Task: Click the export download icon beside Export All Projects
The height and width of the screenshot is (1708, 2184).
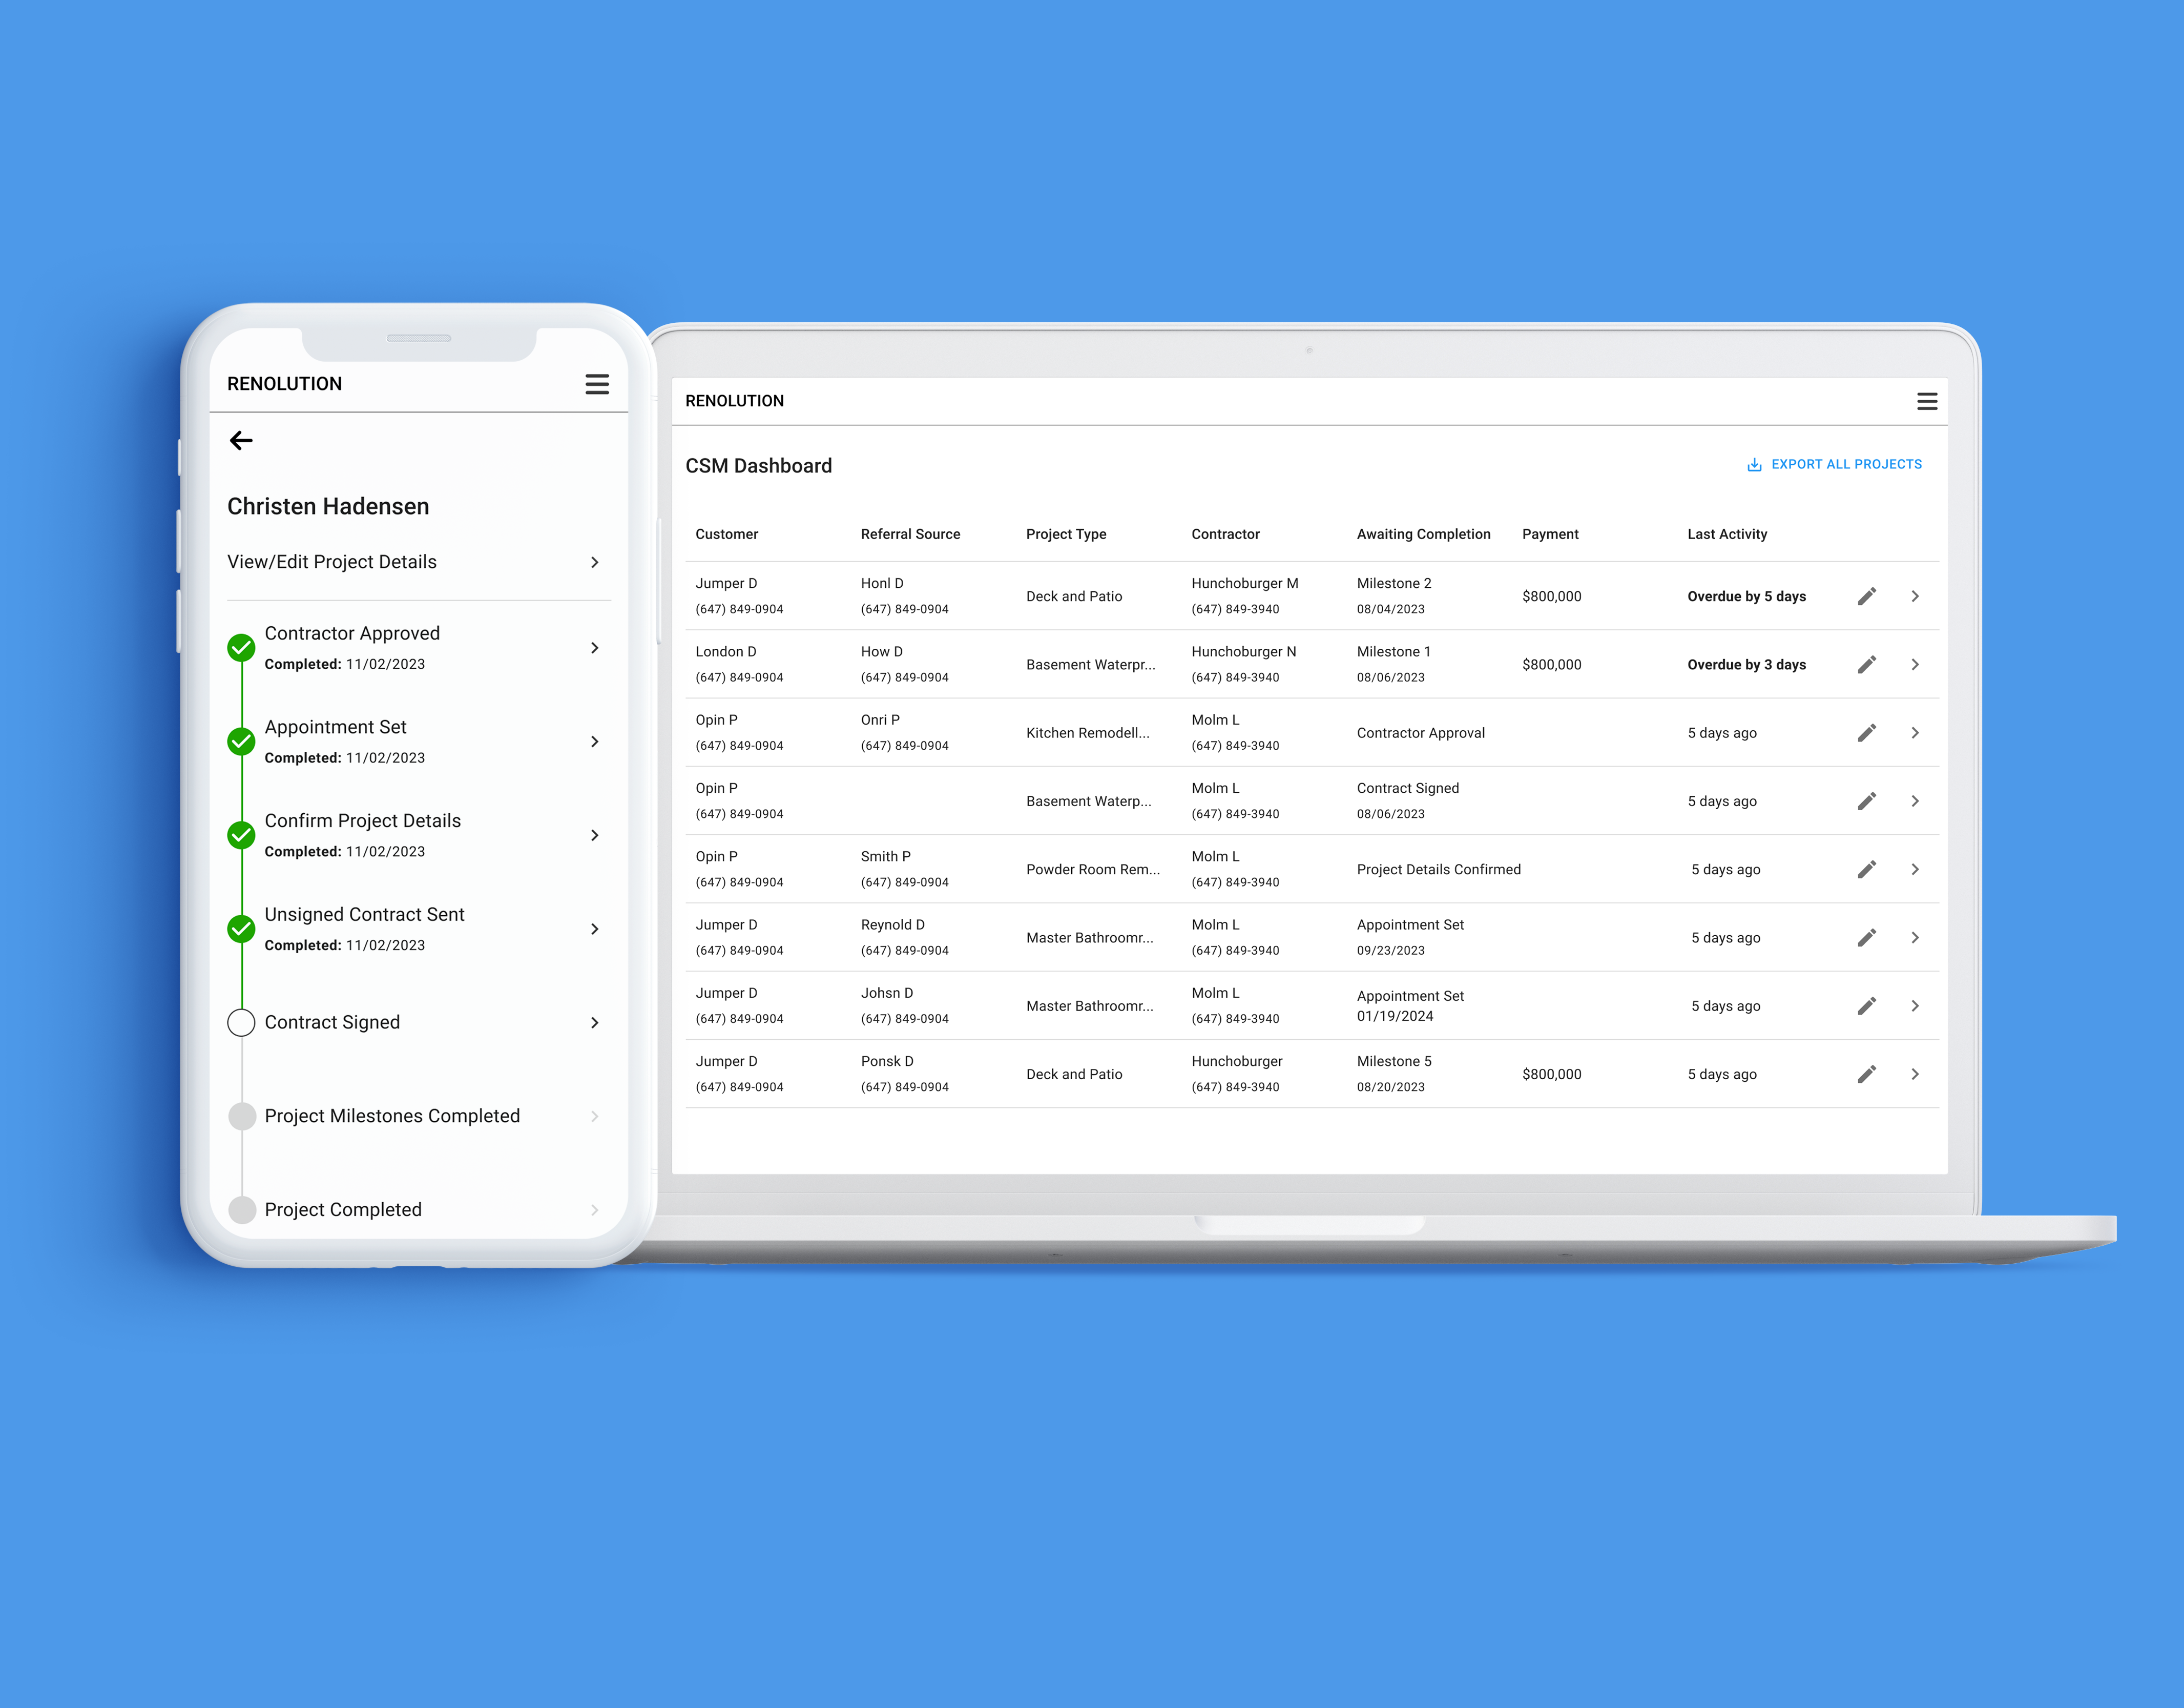Action: tap(1754, 465)
